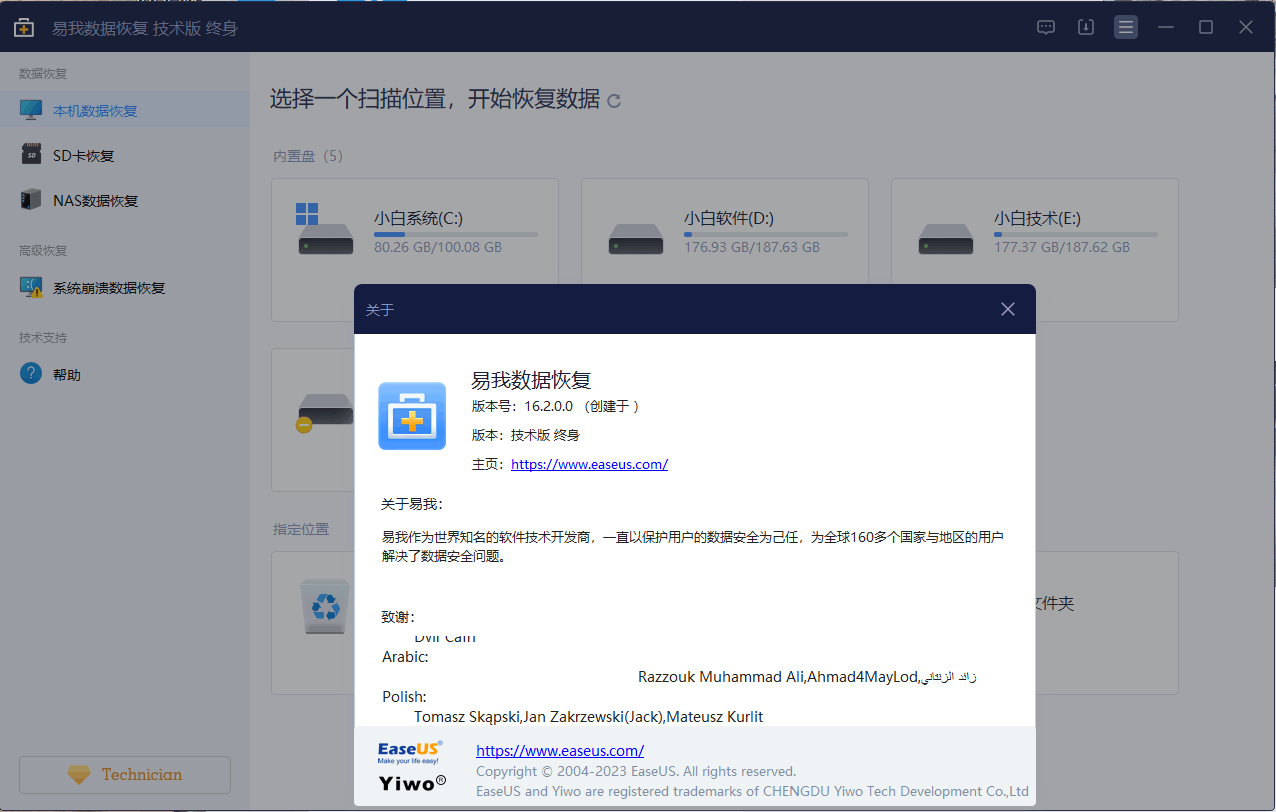Close the 关于 dialog
This screenshot has height=812, width=1276.
1008,309
